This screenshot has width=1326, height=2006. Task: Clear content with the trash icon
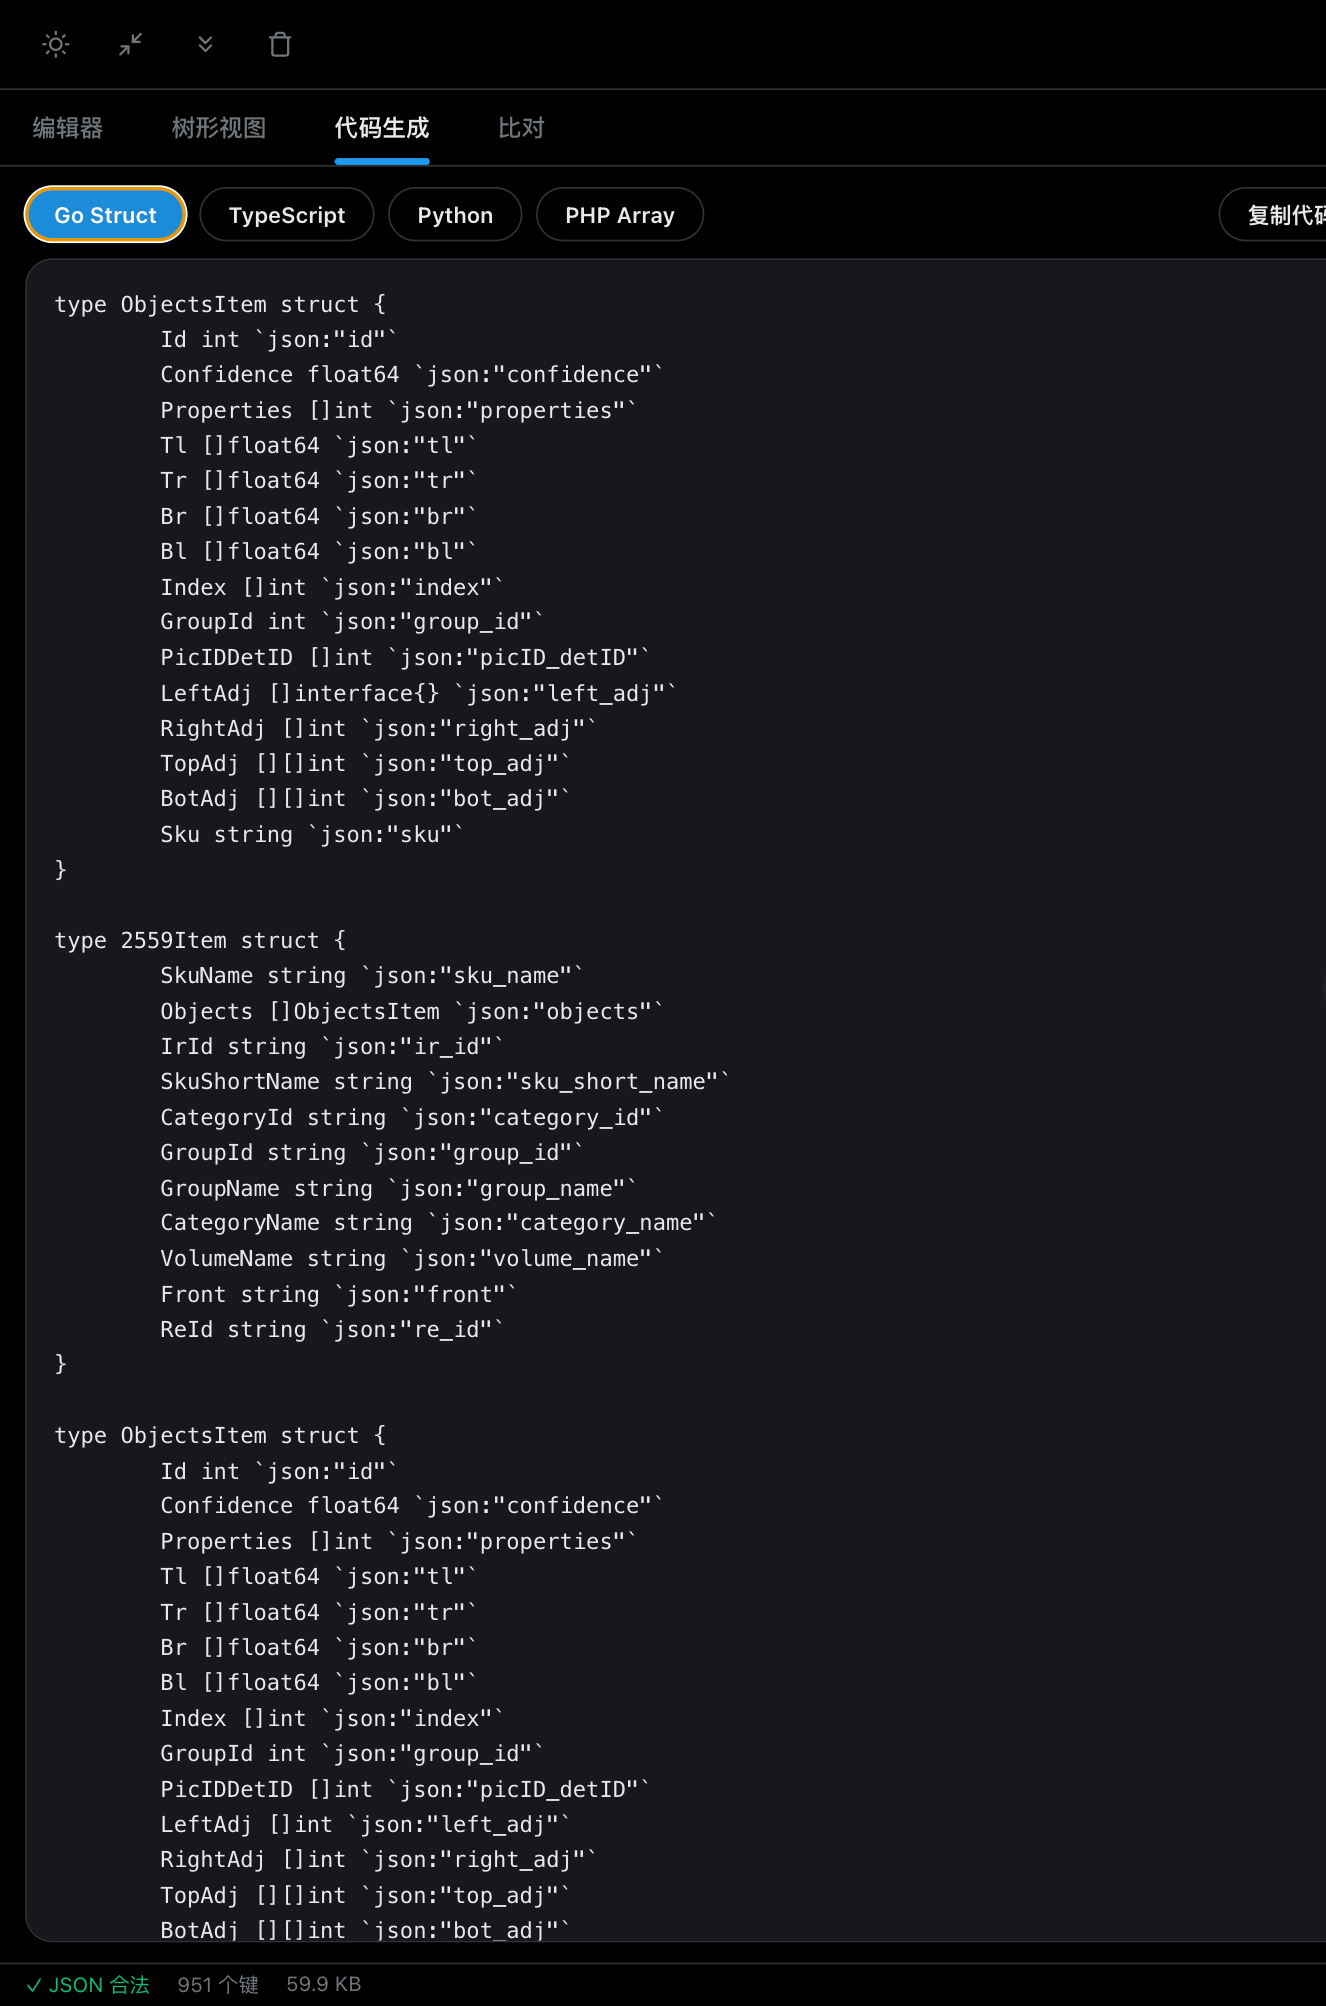pyautogui.click(x=280, y=45)
